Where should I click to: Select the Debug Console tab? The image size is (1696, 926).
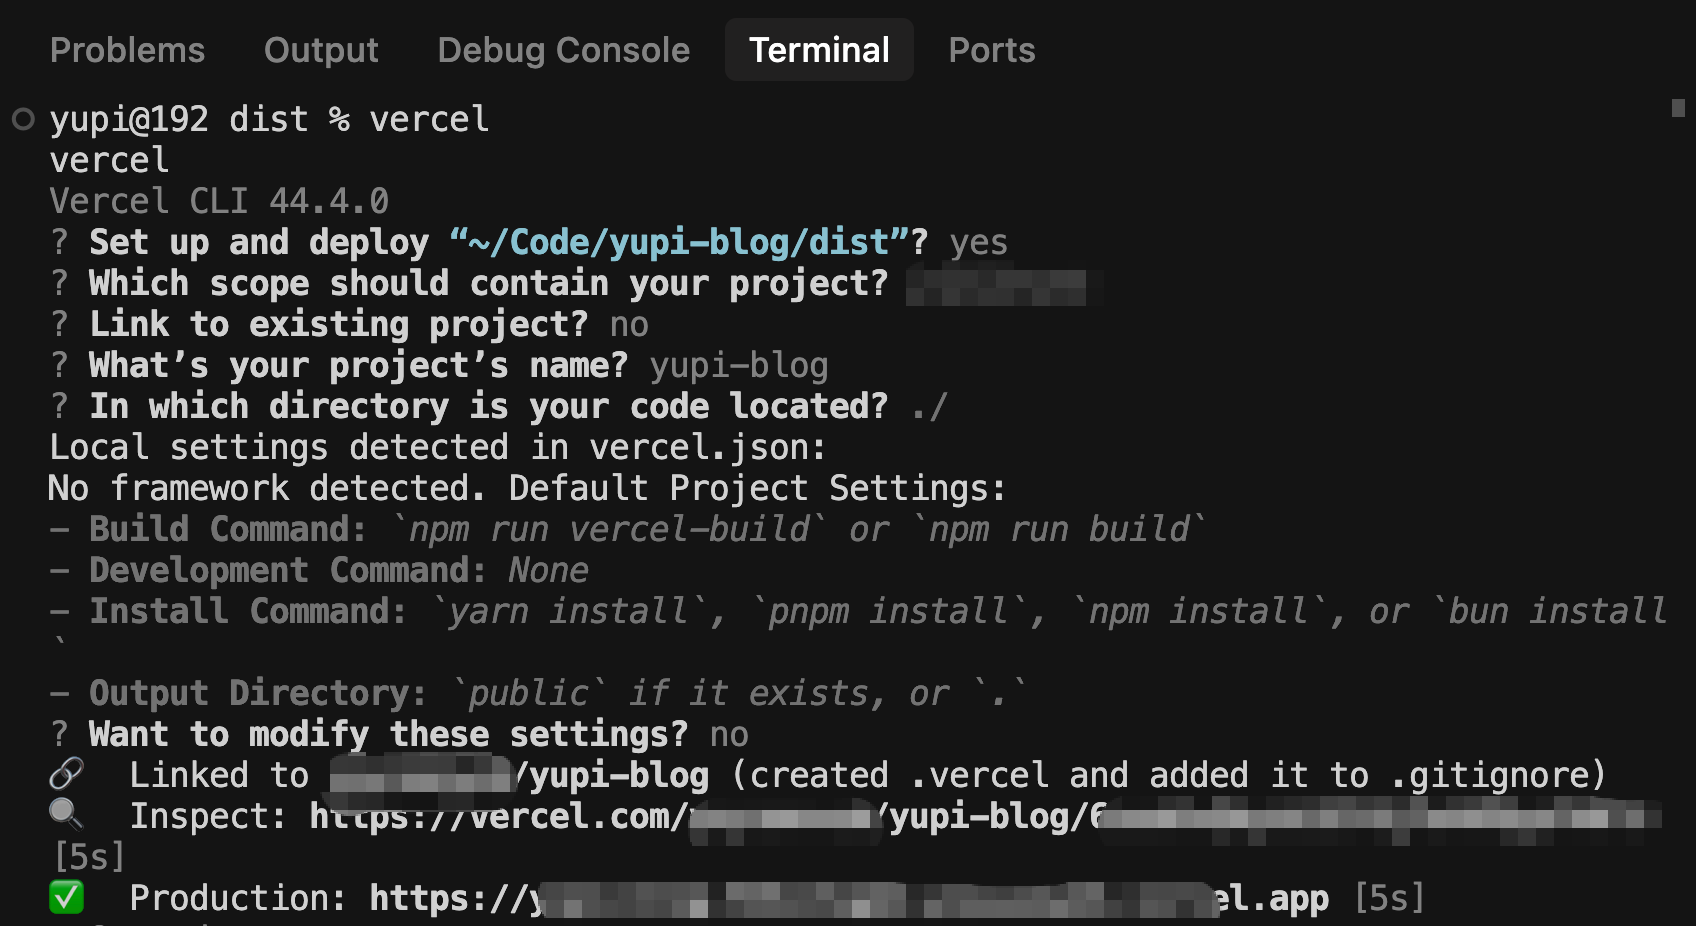(x=563, y=50)
